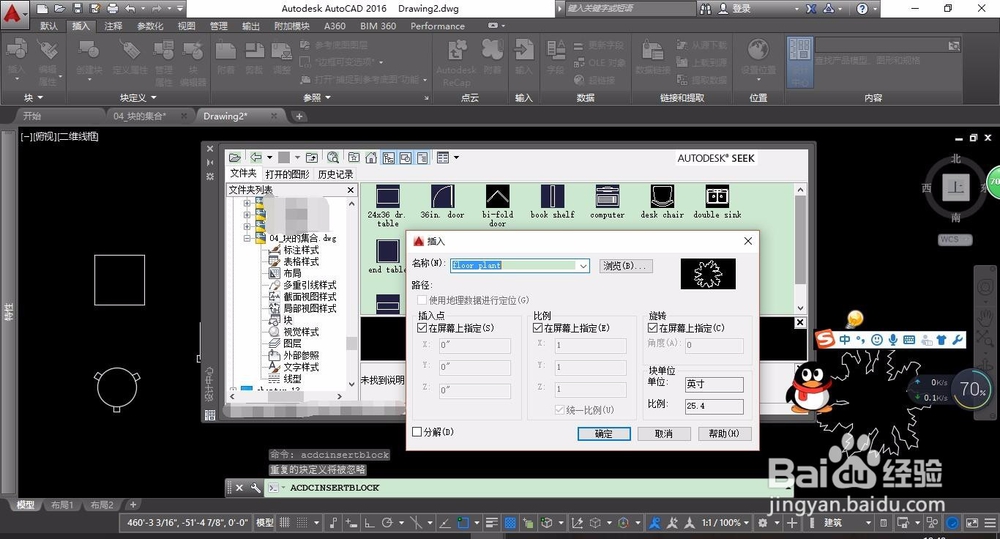This screenshot has height=539, width=1000.
Task: Click the Load icon in Design Center toolbar
Action: click(x=235, y=158)
